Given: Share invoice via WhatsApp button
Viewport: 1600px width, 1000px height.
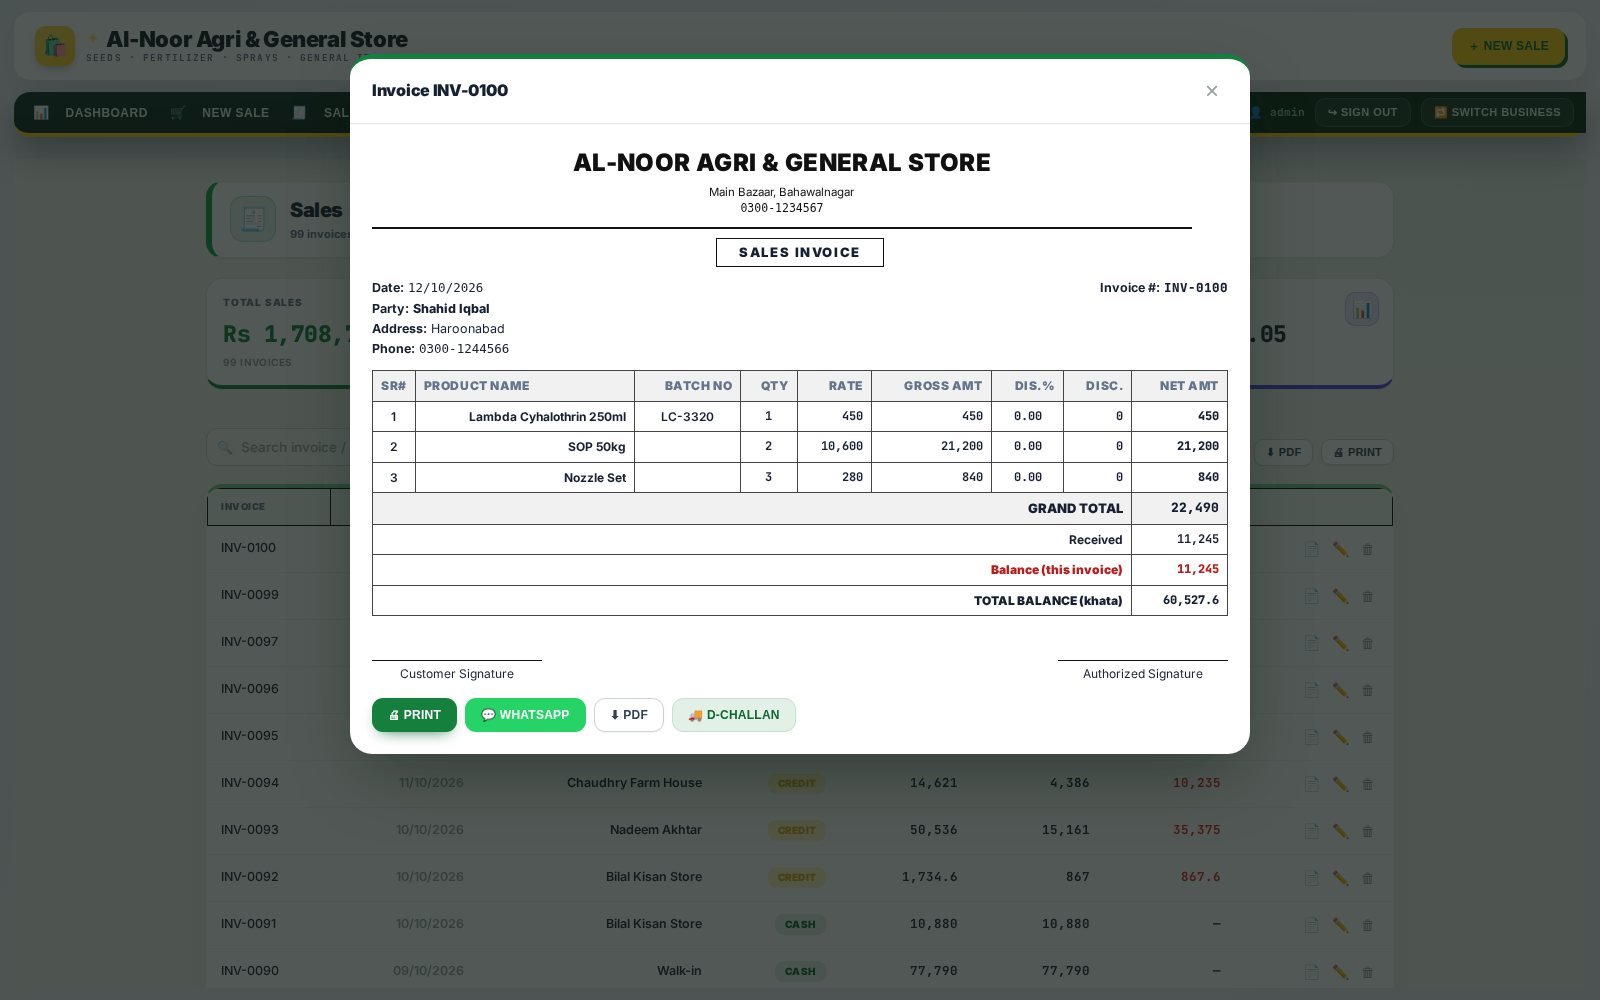Looking at the screenshot, I should 525,715.
